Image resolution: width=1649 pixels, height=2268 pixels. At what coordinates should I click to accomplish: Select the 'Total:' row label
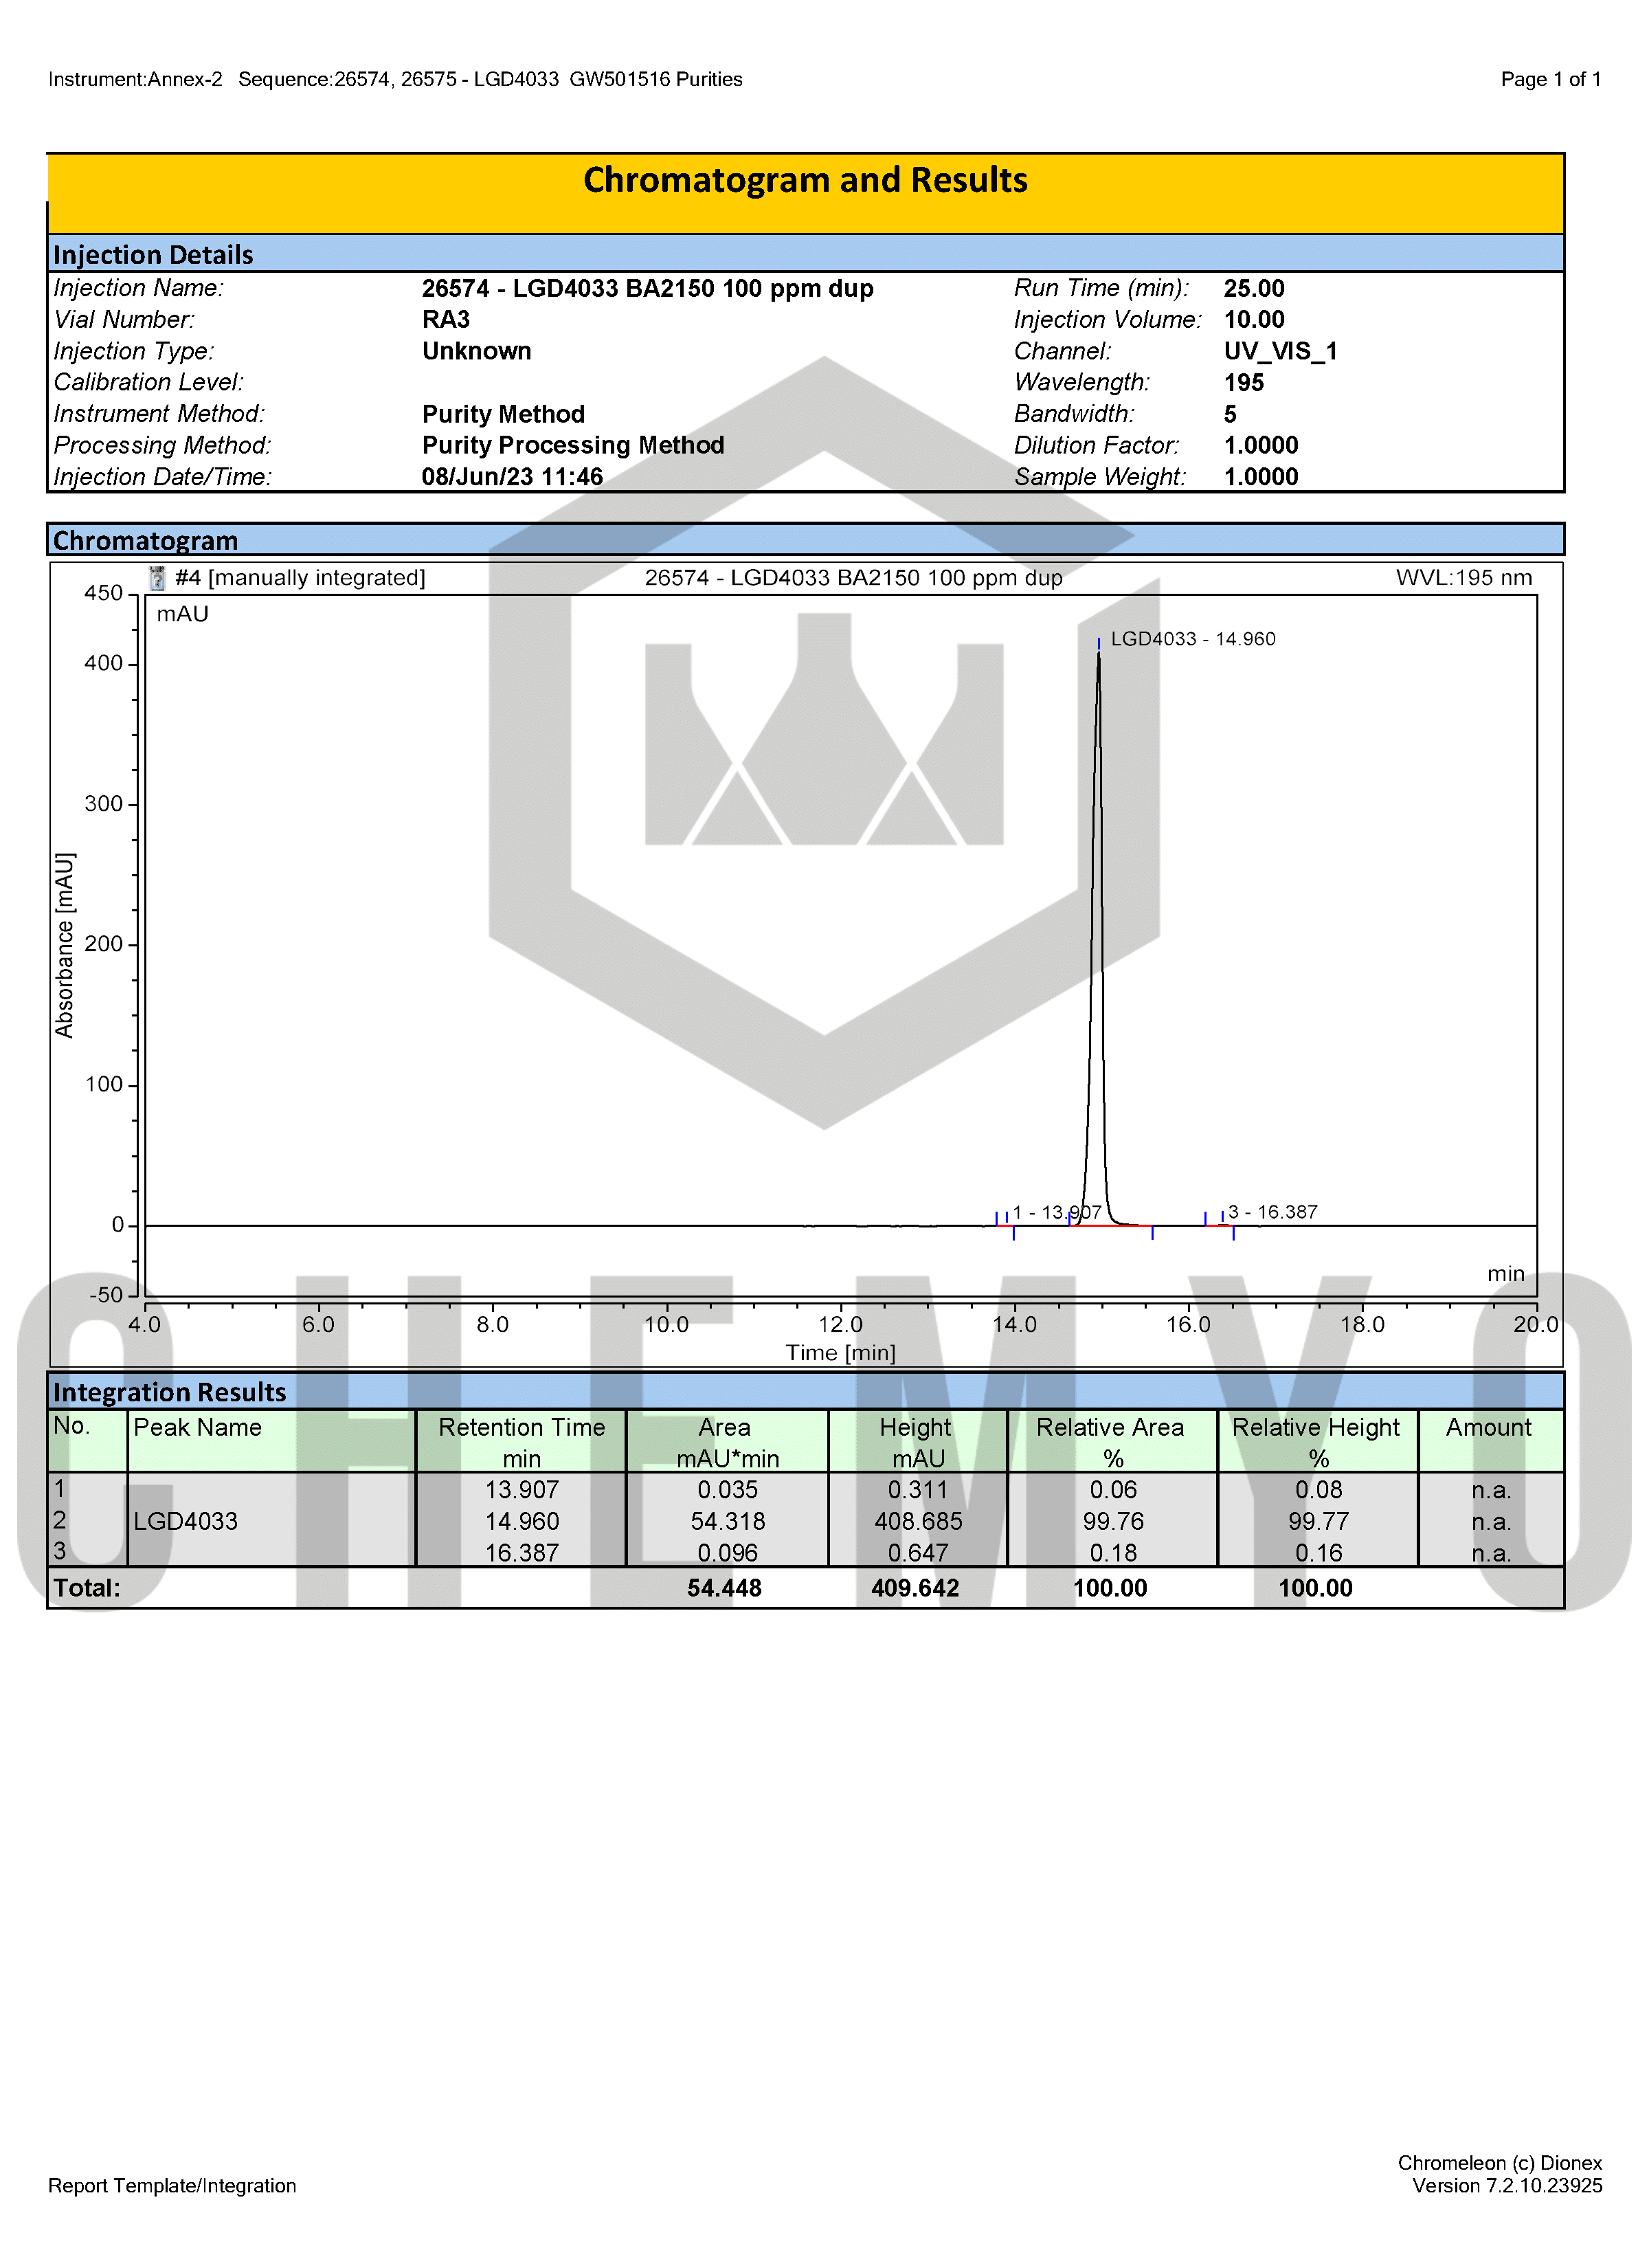(87, 1588)
